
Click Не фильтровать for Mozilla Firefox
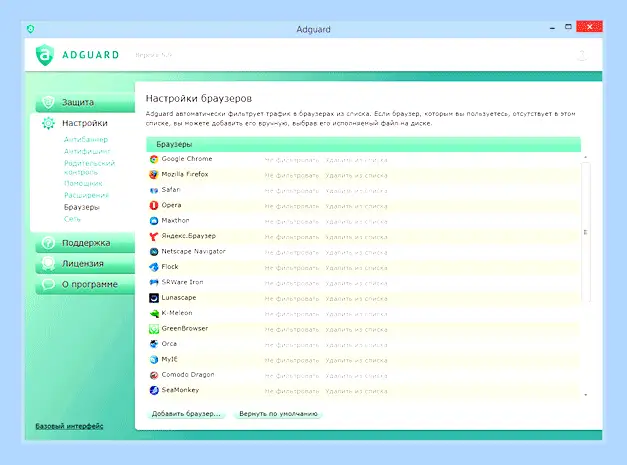click(292, 176)
